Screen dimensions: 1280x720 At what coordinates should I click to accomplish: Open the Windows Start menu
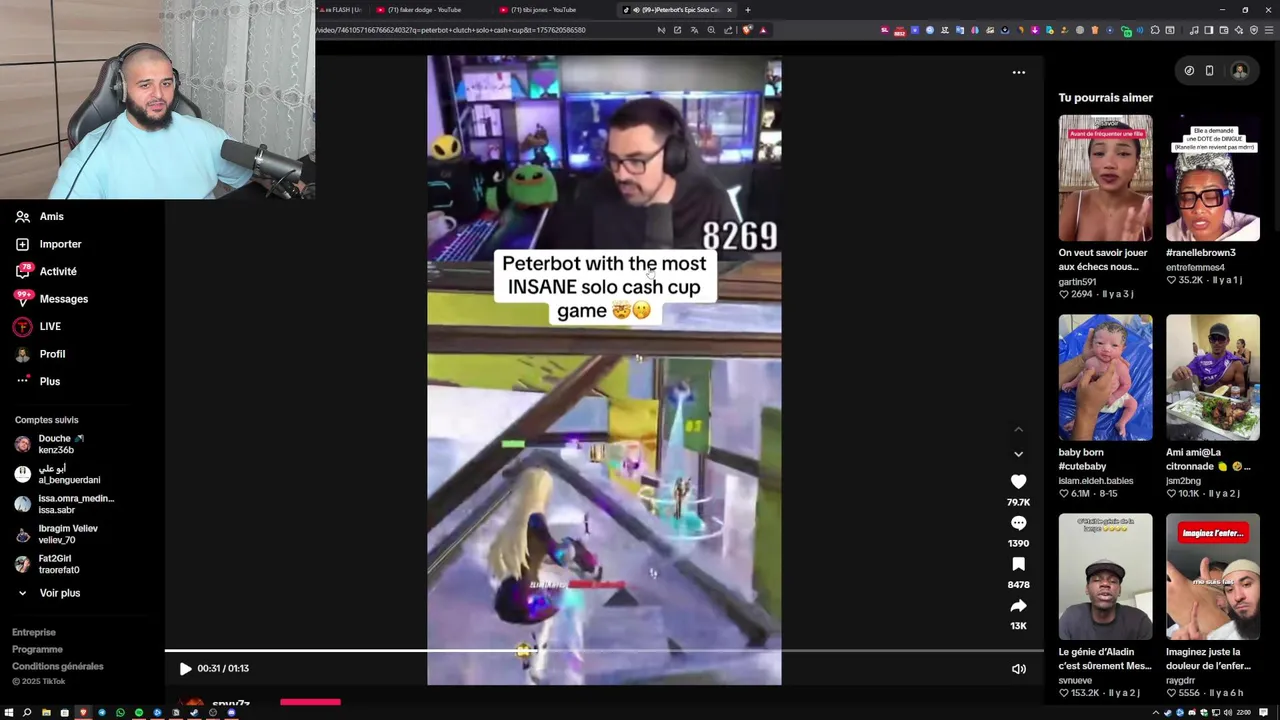[8, 713]
